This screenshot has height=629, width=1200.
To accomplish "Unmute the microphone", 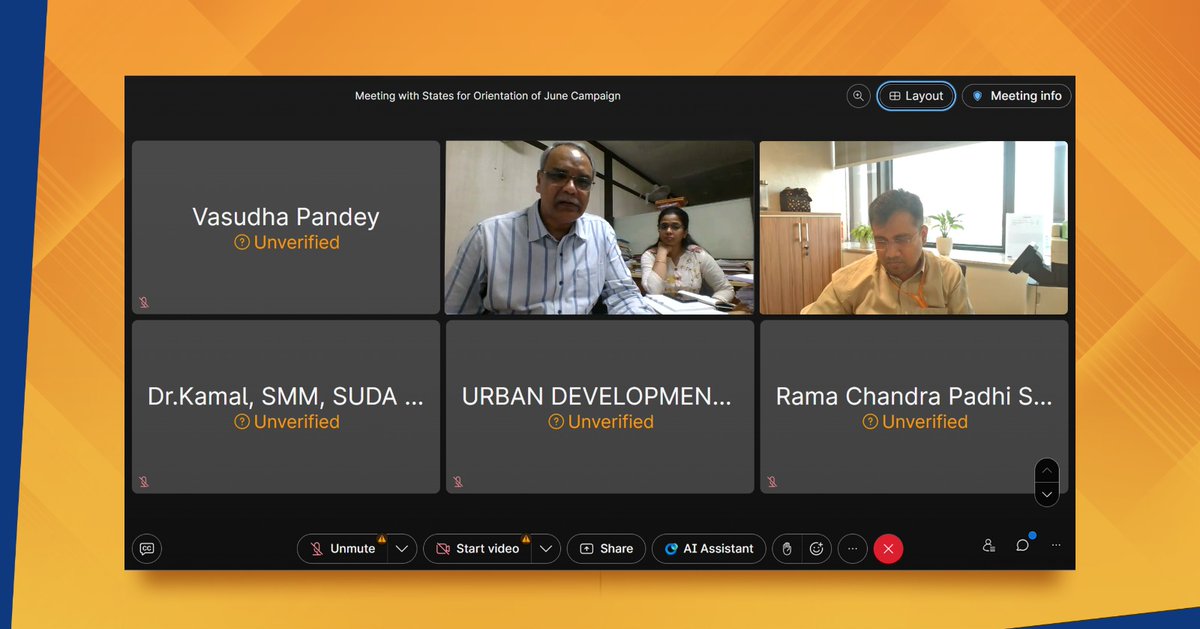I will point(342,548).
